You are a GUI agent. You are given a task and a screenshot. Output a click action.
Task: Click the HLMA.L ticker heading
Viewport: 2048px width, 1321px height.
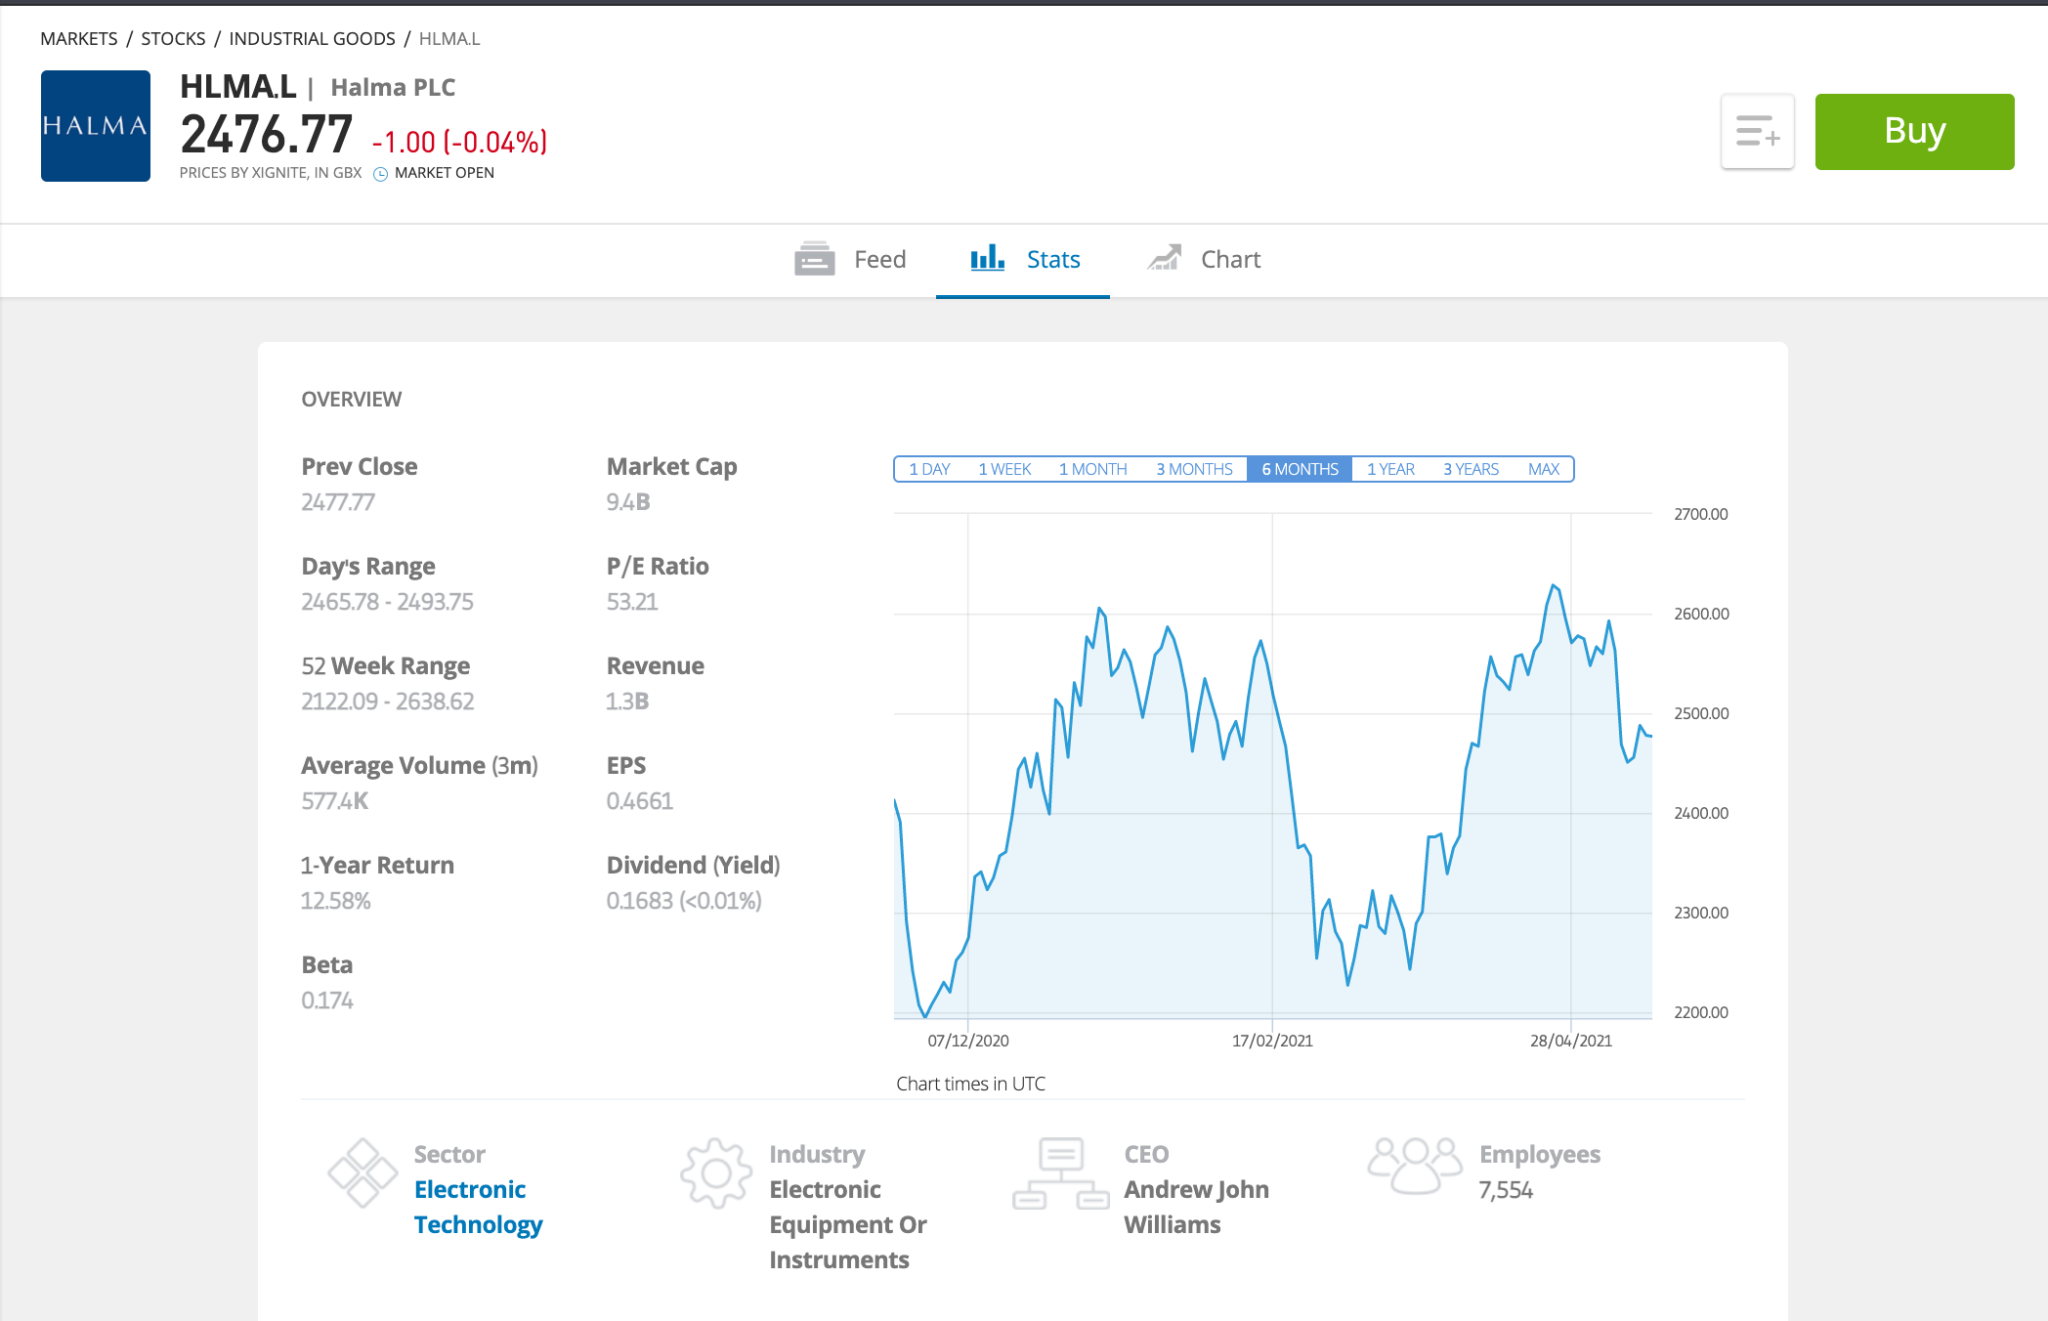[238, 87]
